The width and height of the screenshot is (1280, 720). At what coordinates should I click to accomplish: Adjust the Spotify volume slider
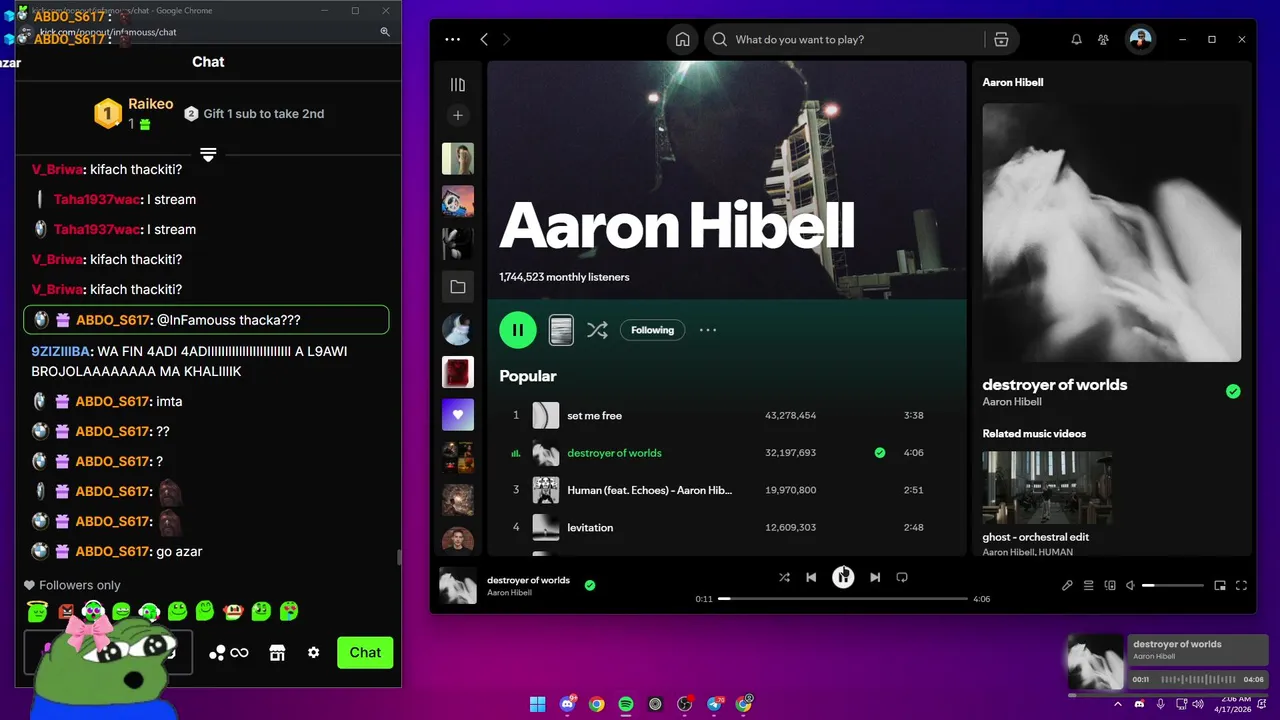[1173, 586]
